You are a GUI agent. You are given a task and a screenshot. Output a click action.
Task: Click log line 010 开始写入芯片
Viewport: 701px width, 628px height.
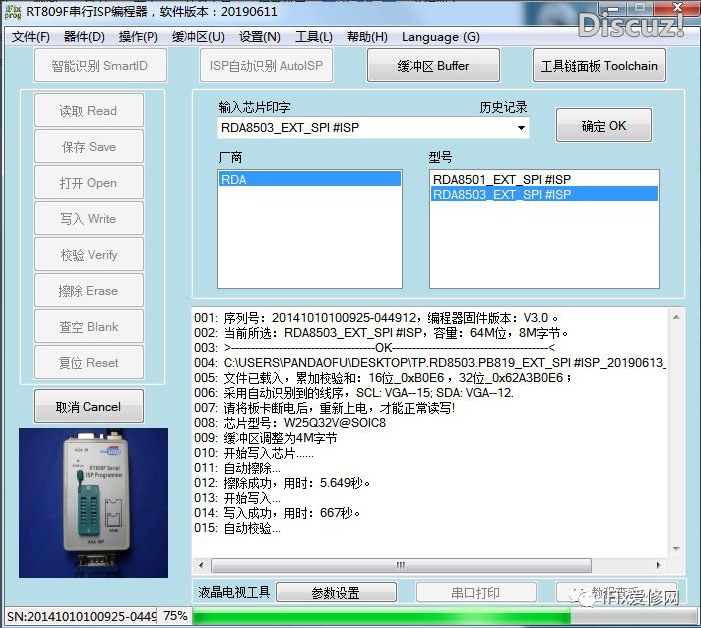[254, 453]
